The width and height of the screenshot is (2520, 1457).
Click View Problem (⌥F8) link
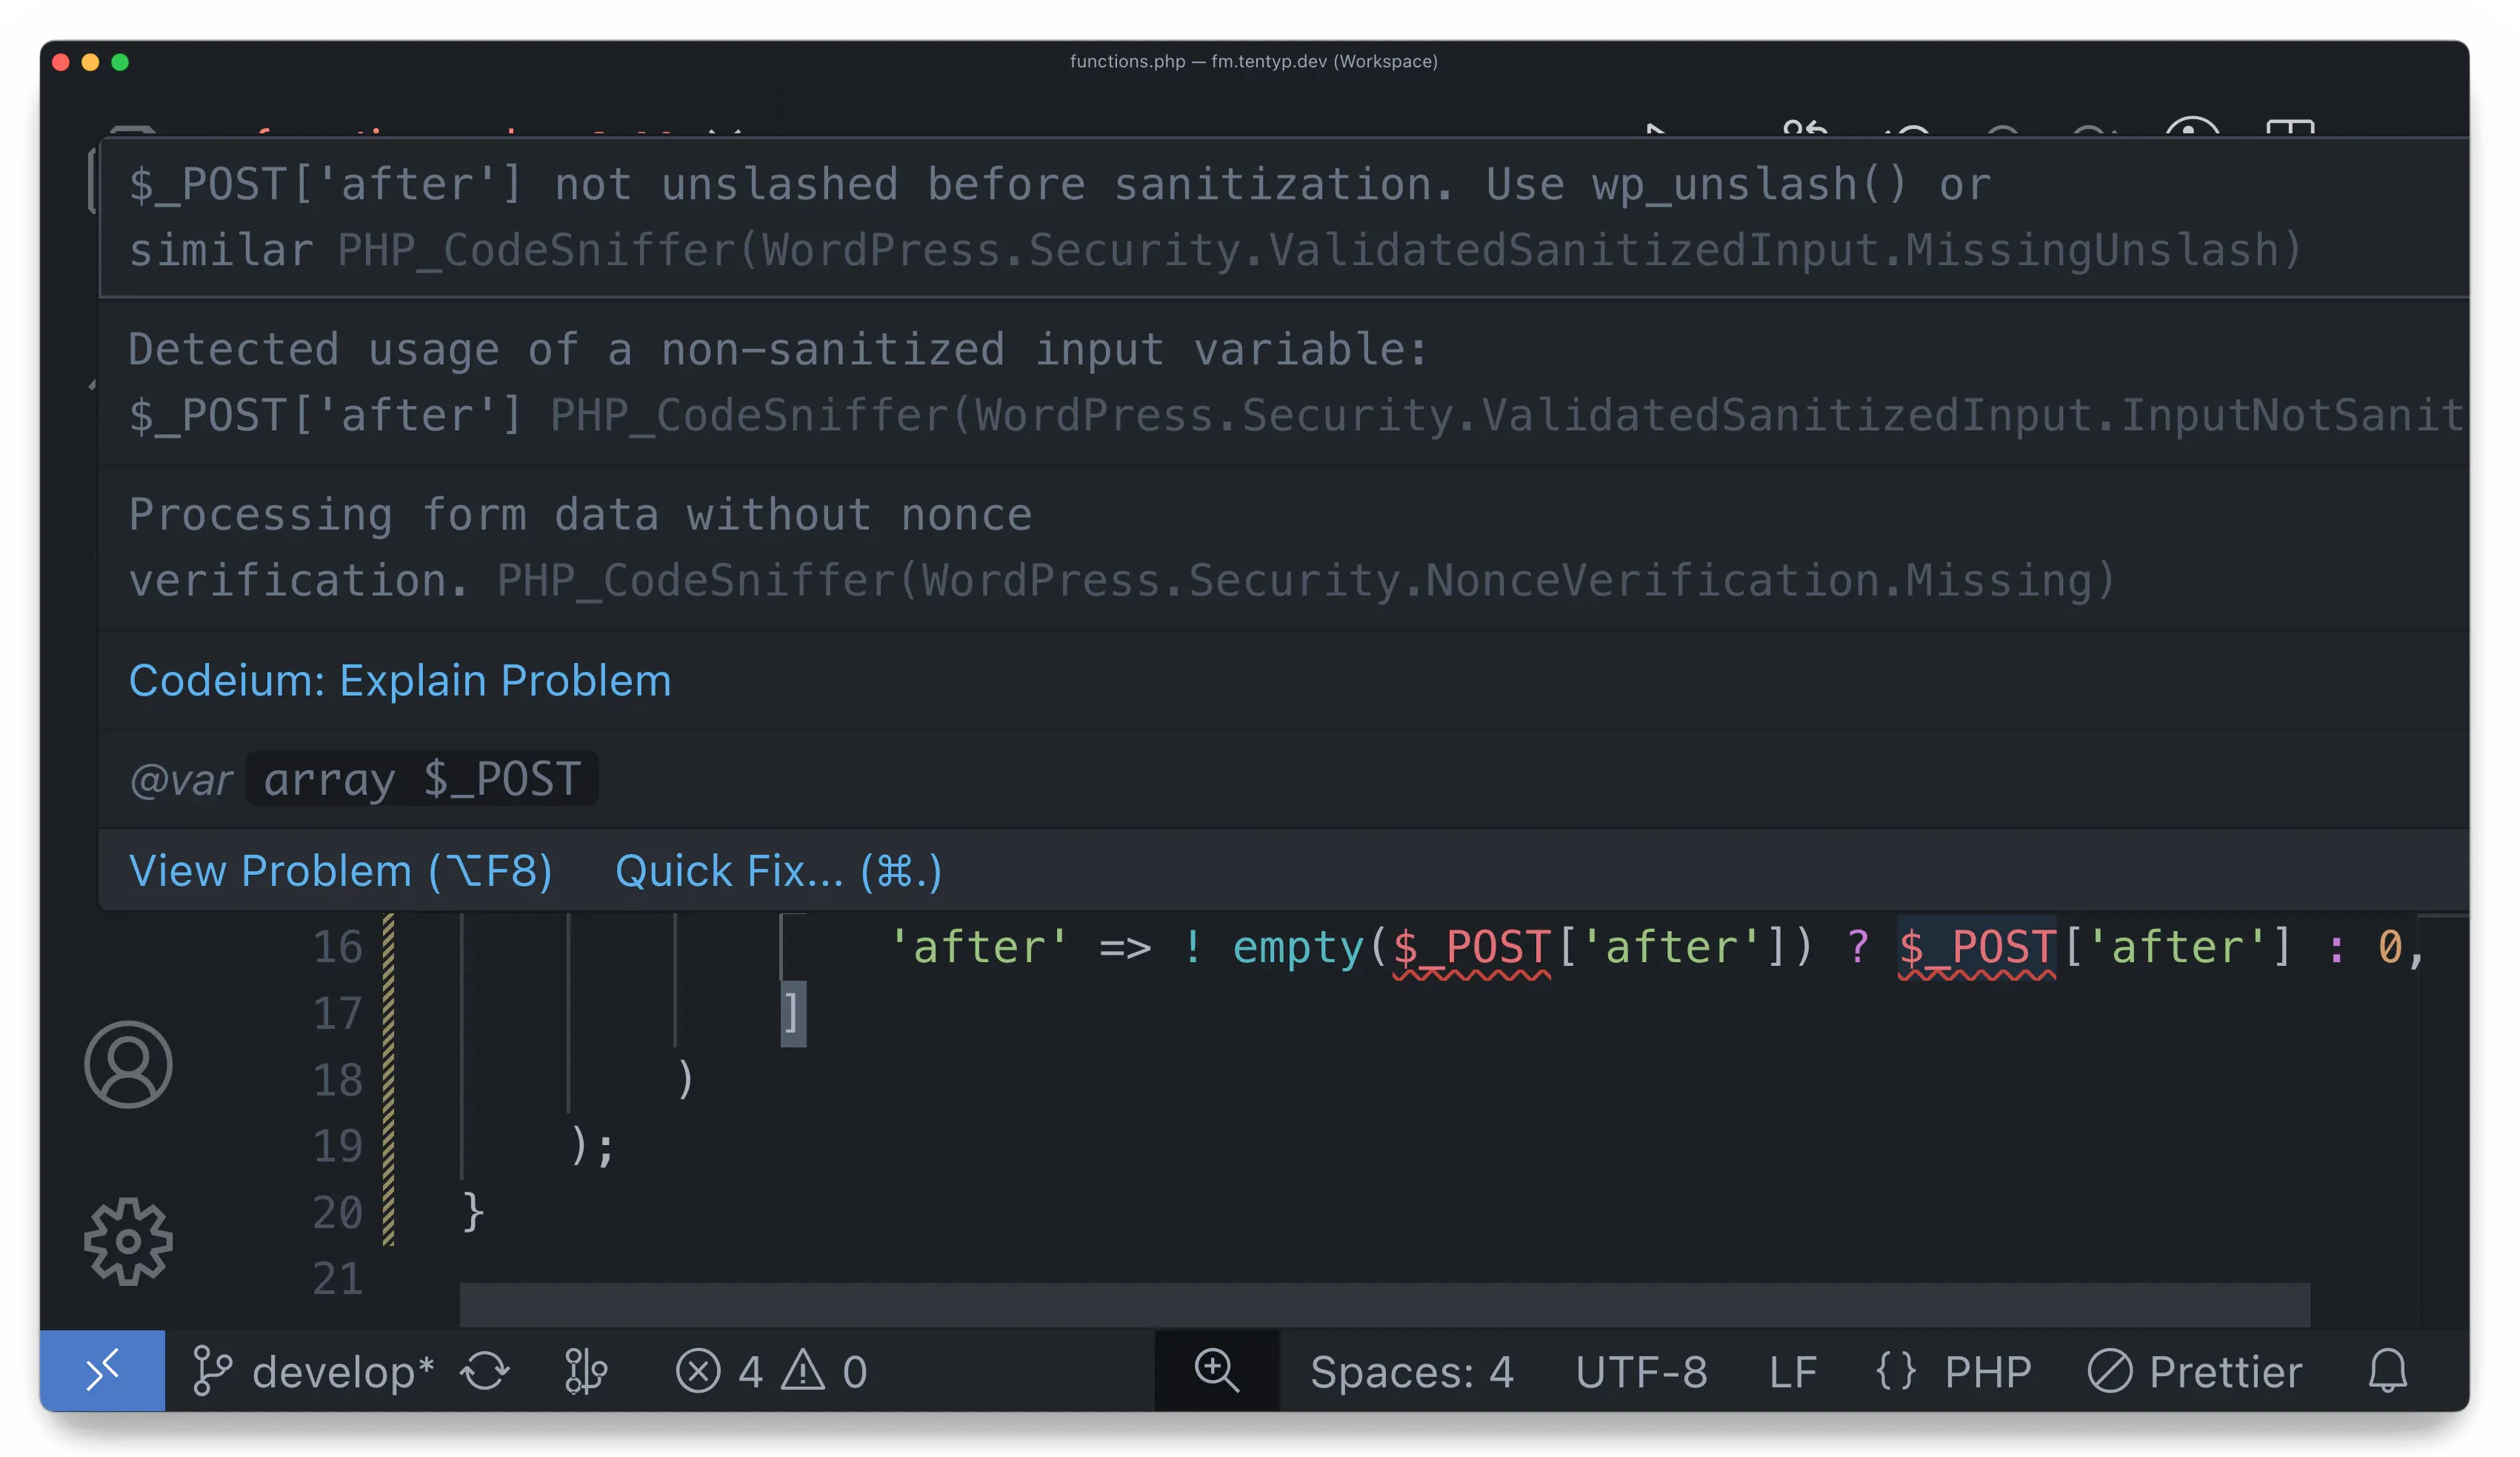pos(341,872)
